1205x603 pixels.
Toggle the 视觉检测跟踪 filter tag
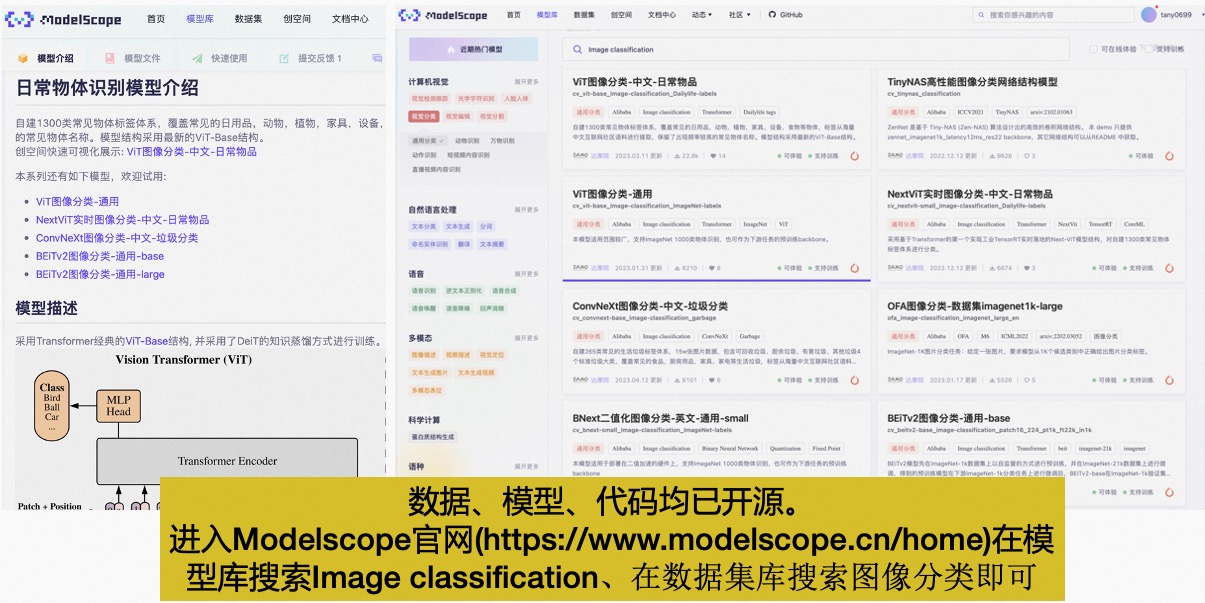[x=430, y=99]
